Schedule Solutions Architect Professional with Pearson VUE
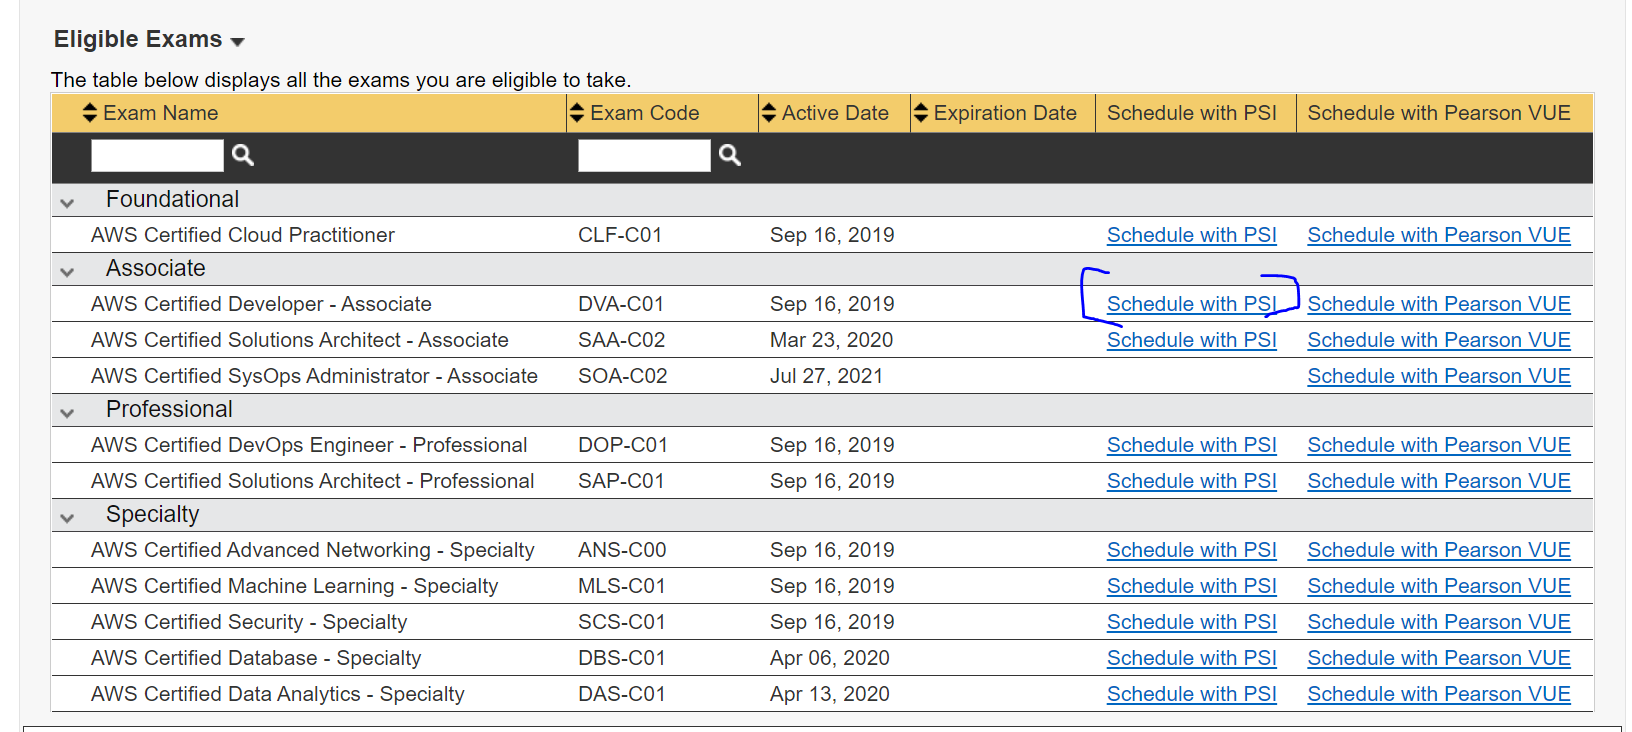The width and height of the screenshot is (1632, 732). click(1439, 481)
